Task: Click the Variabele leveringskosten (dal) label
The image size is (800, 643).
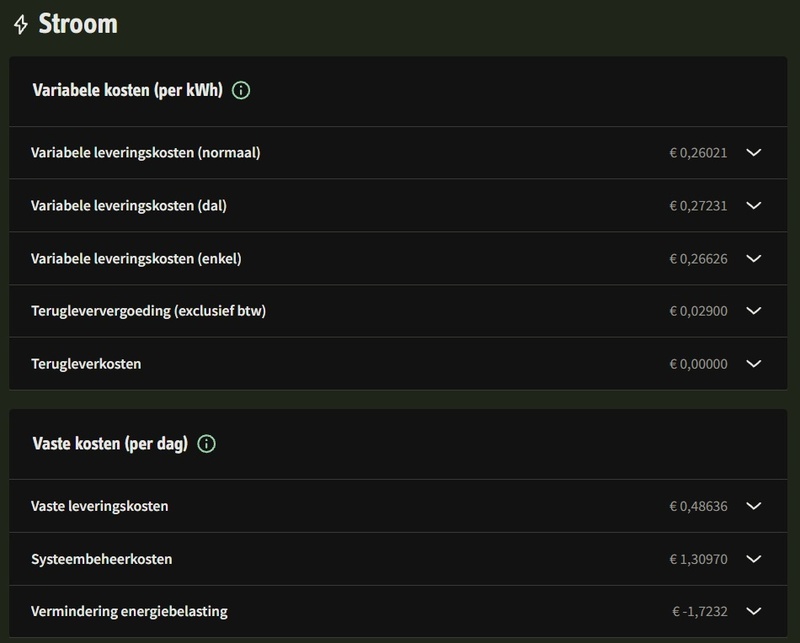Action: point(129,206)
